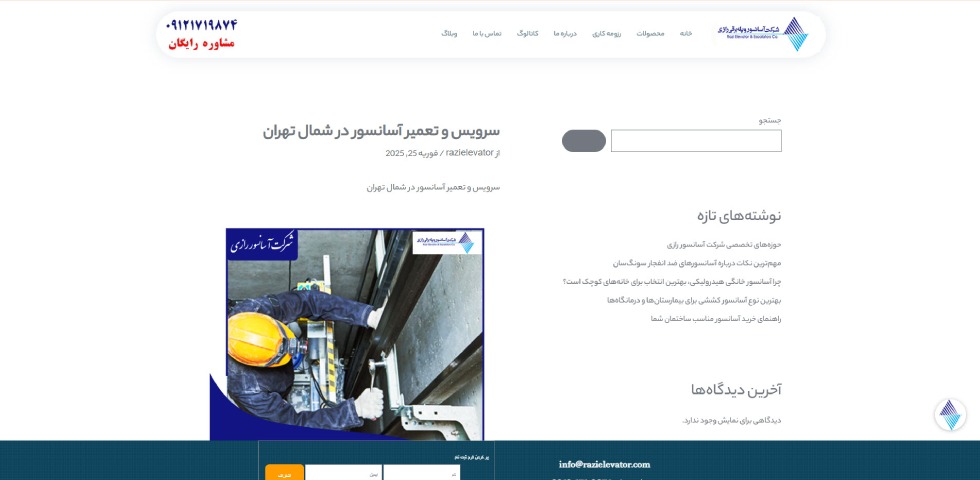Screen dimensions: 980x480
Task: Open the درباره ما (About us) page
Action: (565, 33)
